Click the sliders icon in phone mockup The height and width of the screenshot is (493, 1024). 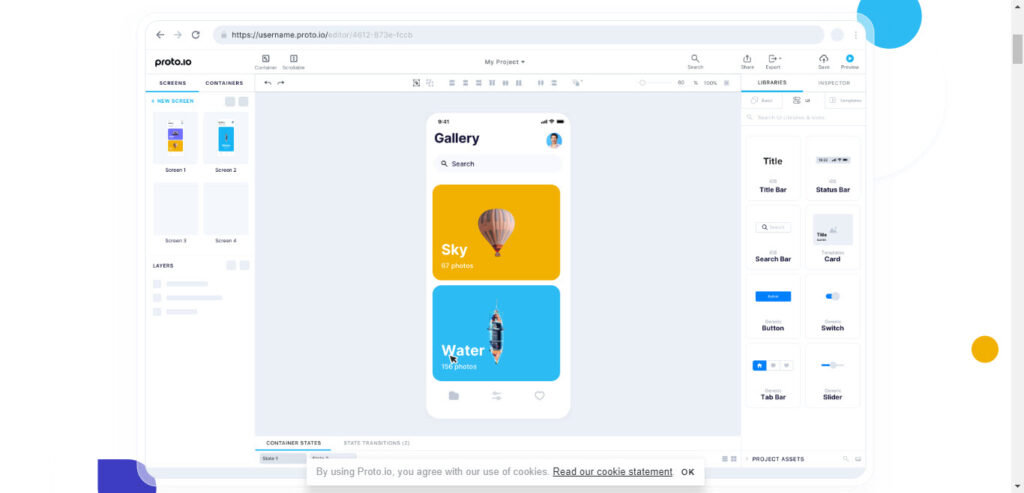497,396
